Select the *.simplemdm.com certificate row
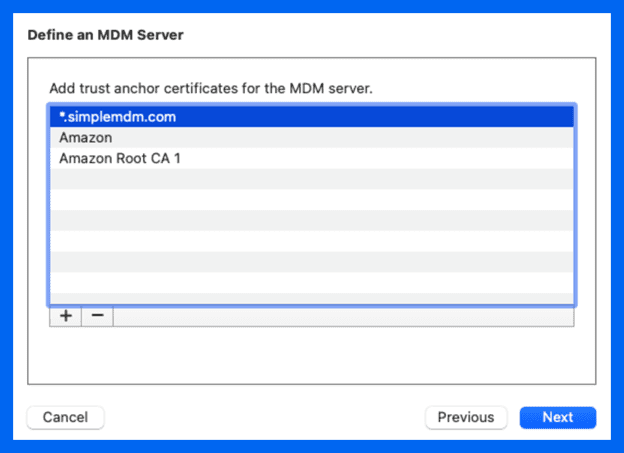This screenshot has height=453, width=624. coord(312,117)
